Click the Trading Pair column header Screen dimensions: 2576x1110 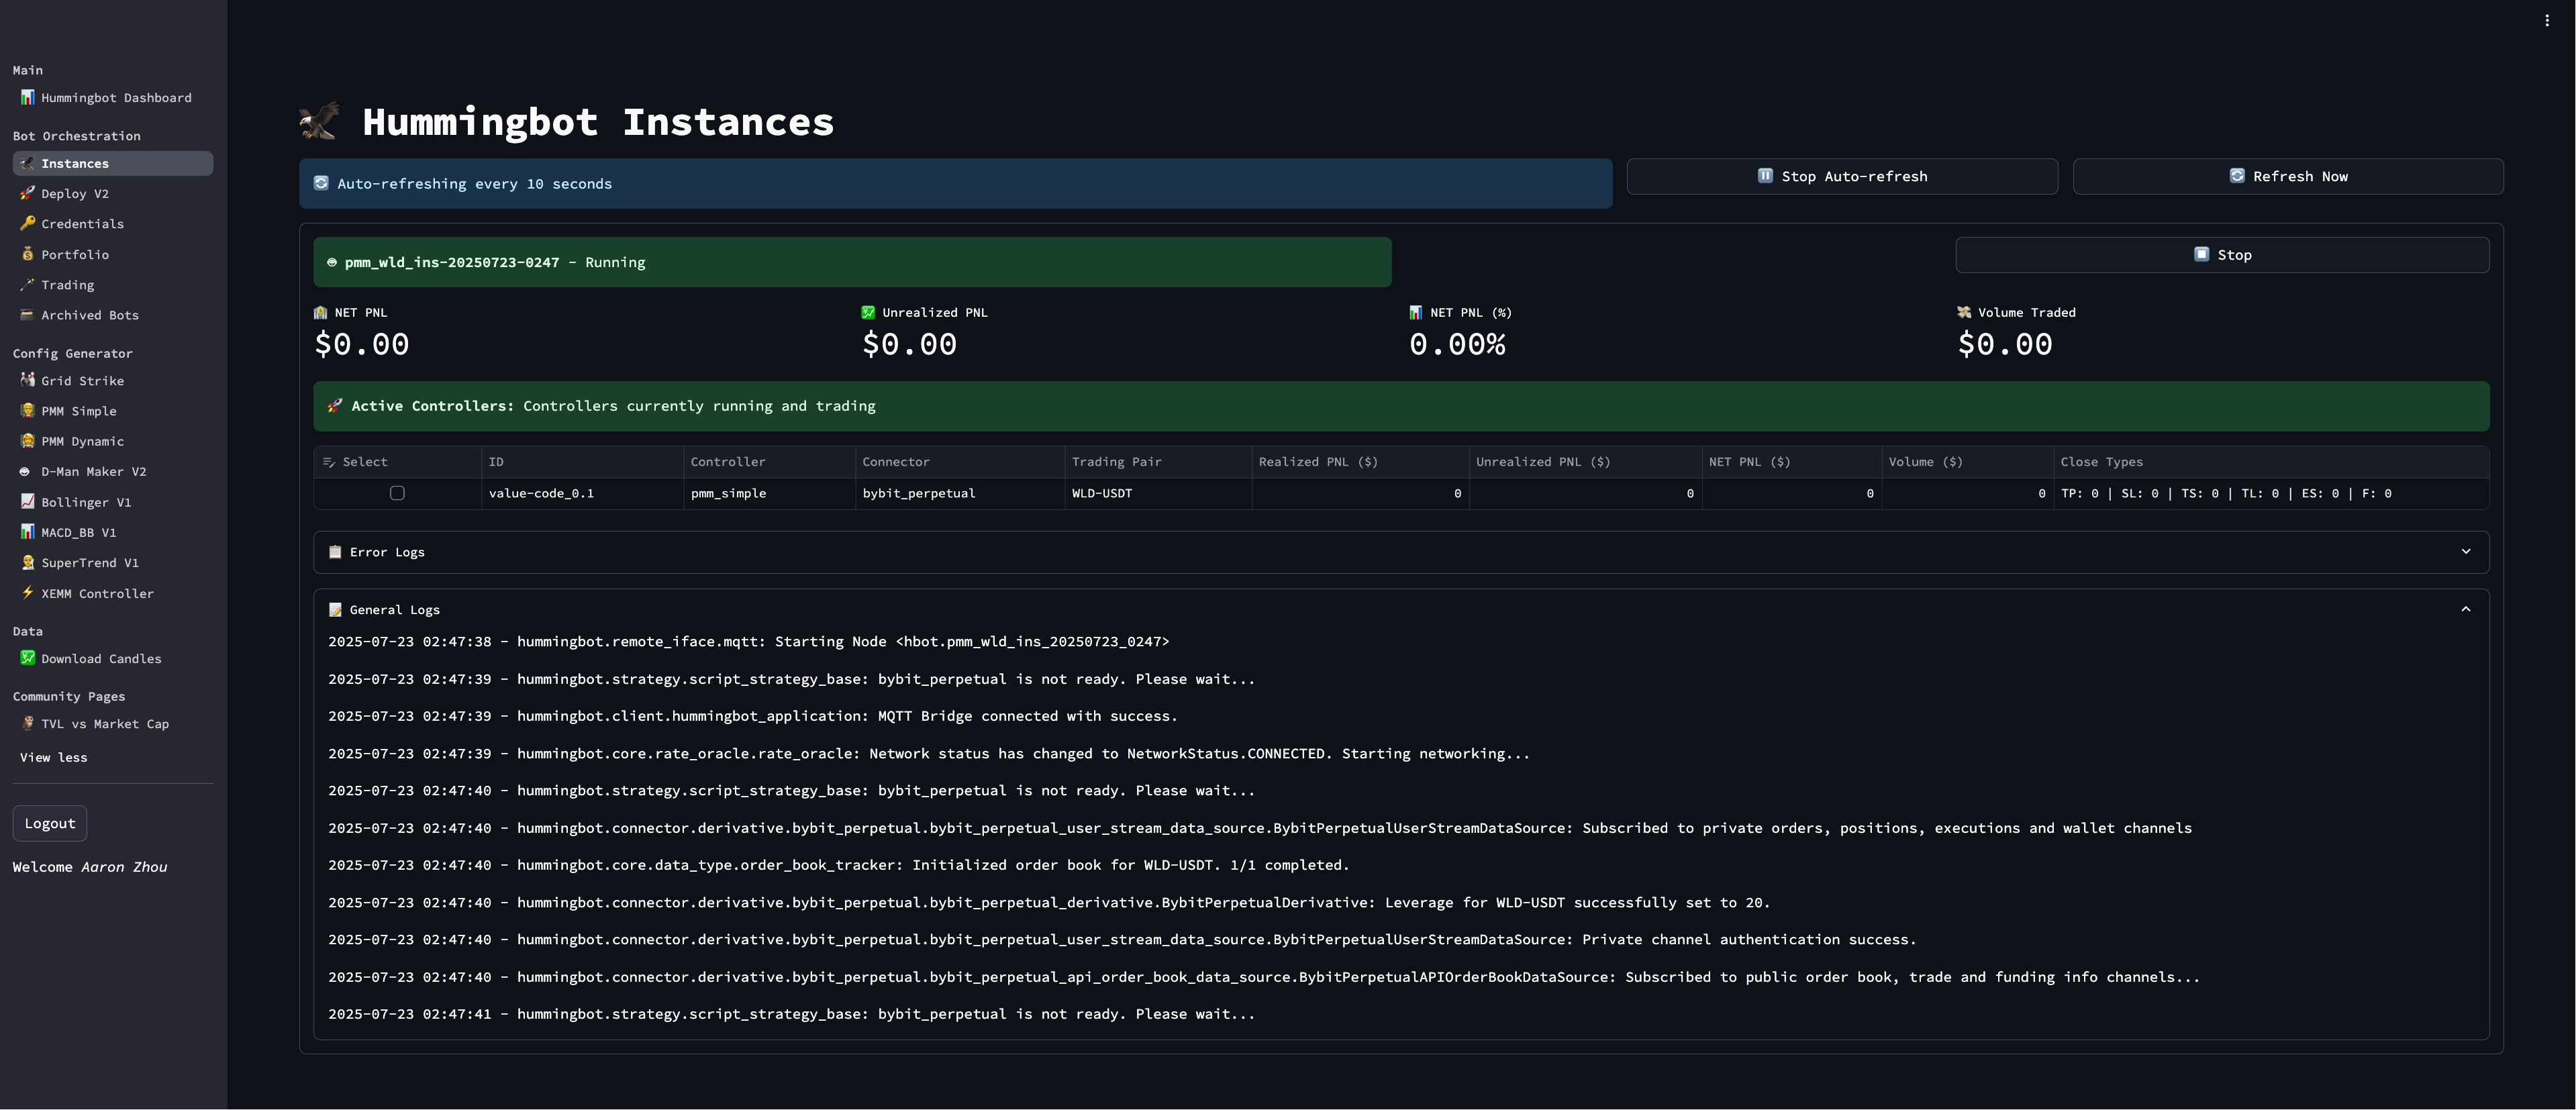point(1158,462)
